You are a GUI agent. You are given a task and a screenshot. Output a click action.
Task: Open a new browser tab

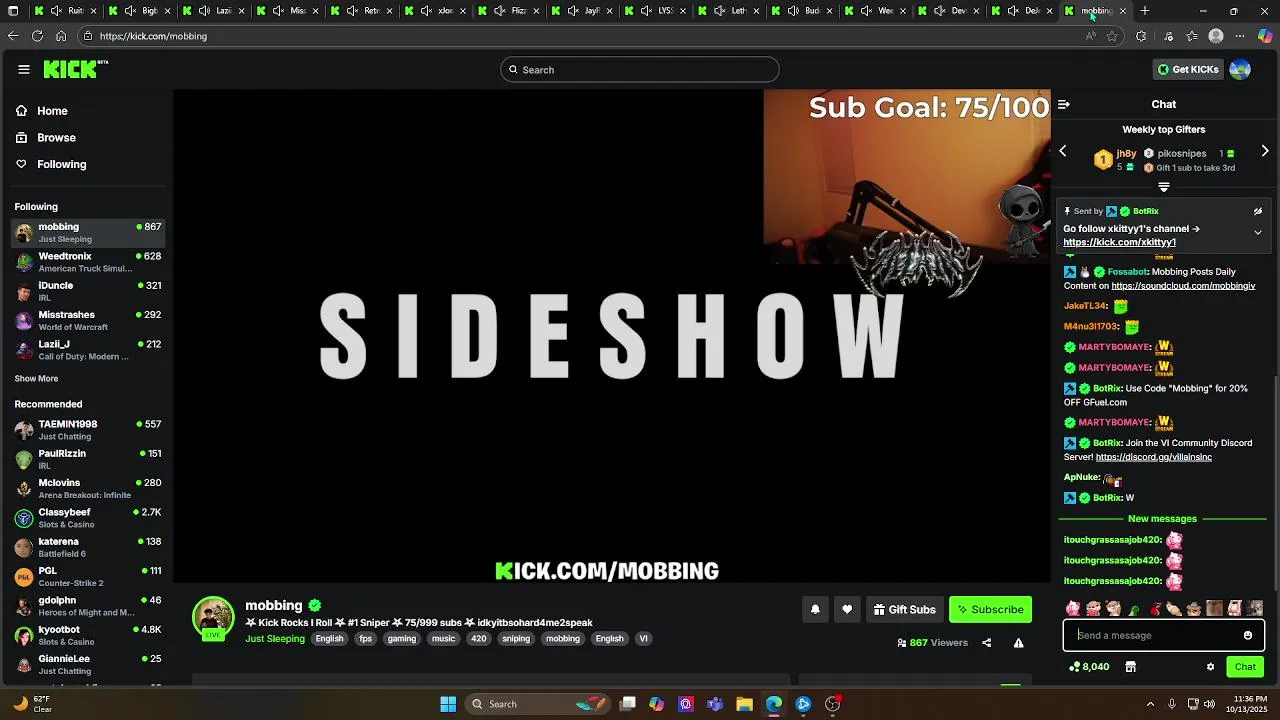1145,11
